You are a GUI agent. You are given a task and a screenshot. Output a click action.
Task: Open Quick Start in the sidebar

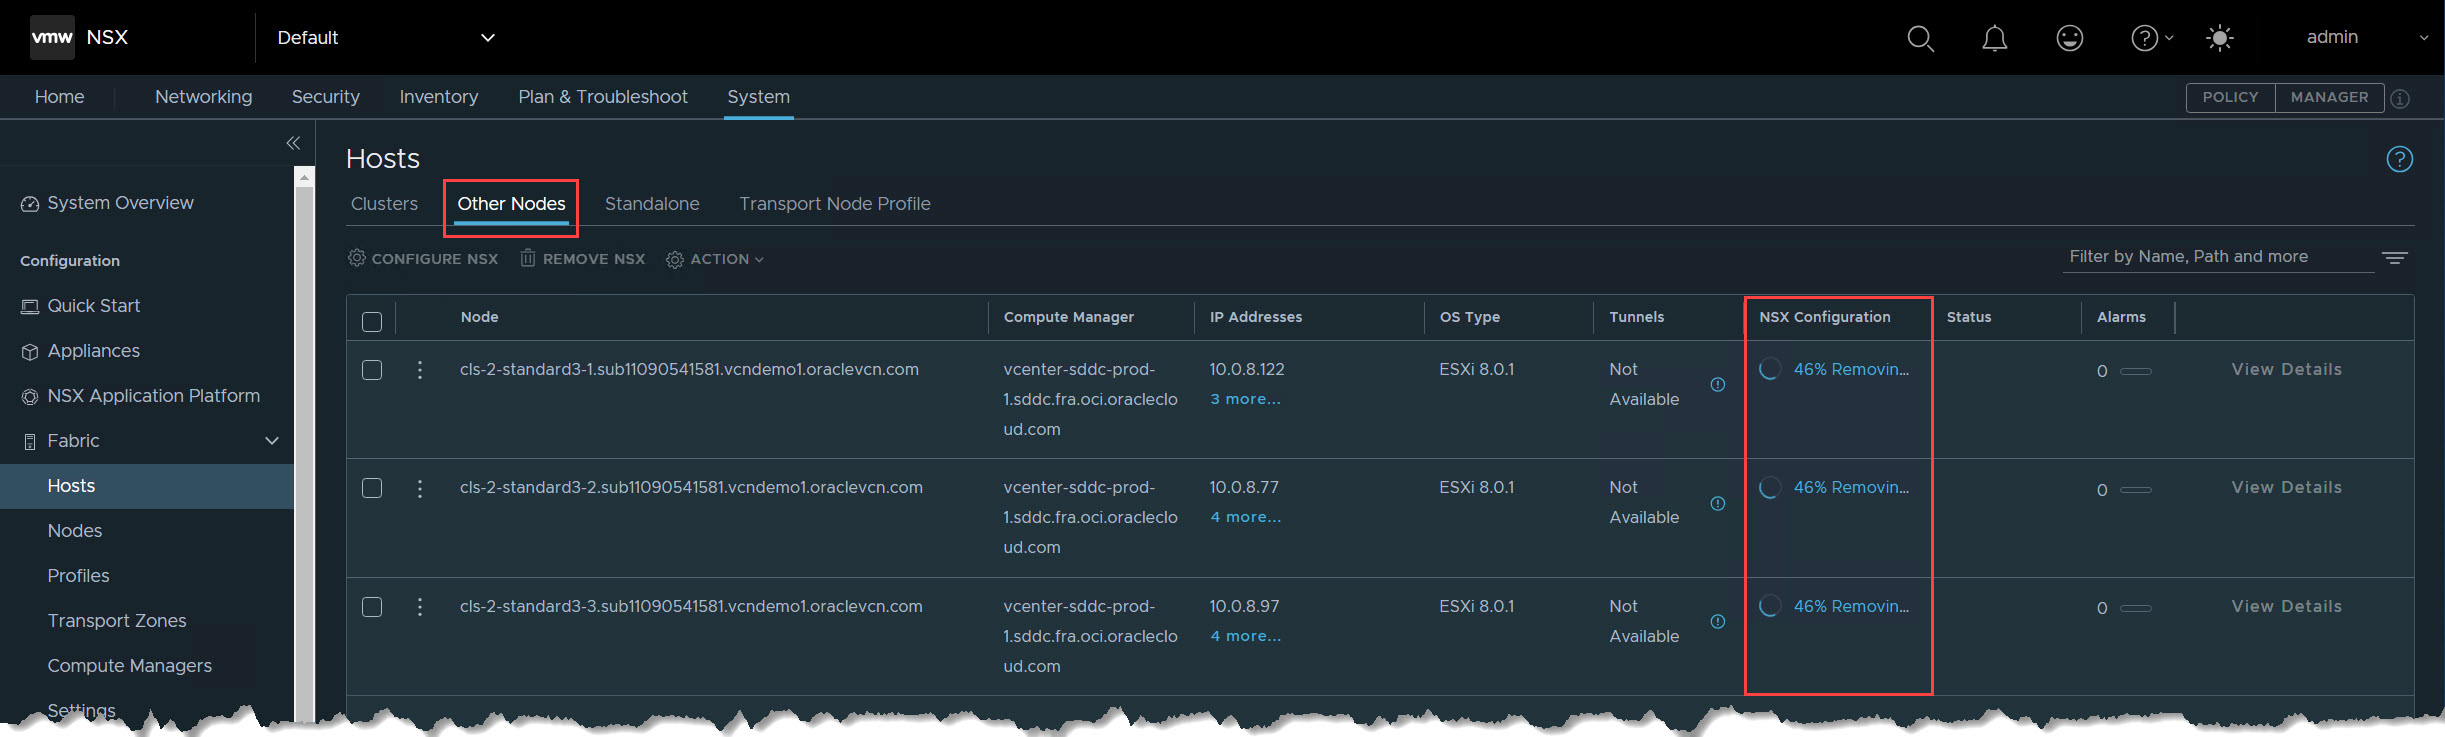click(81, 306)
